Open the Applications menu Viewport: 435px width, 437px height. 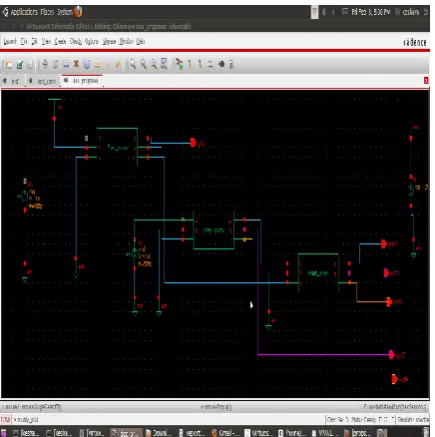pyautogui.click(x=24, y=12)
